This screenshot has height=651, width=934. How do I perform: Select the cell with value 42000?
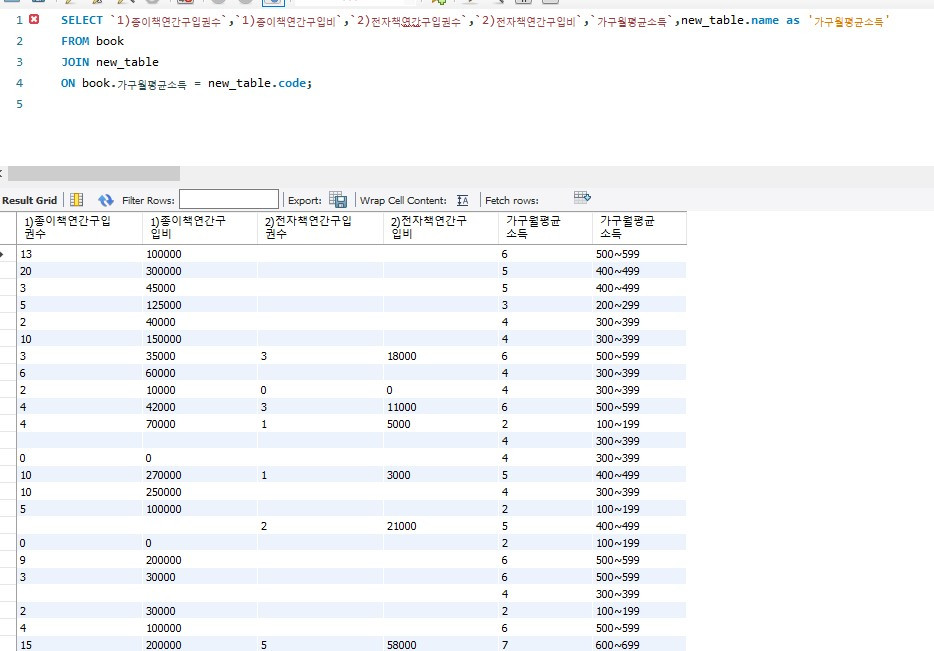tap(200, 407)
